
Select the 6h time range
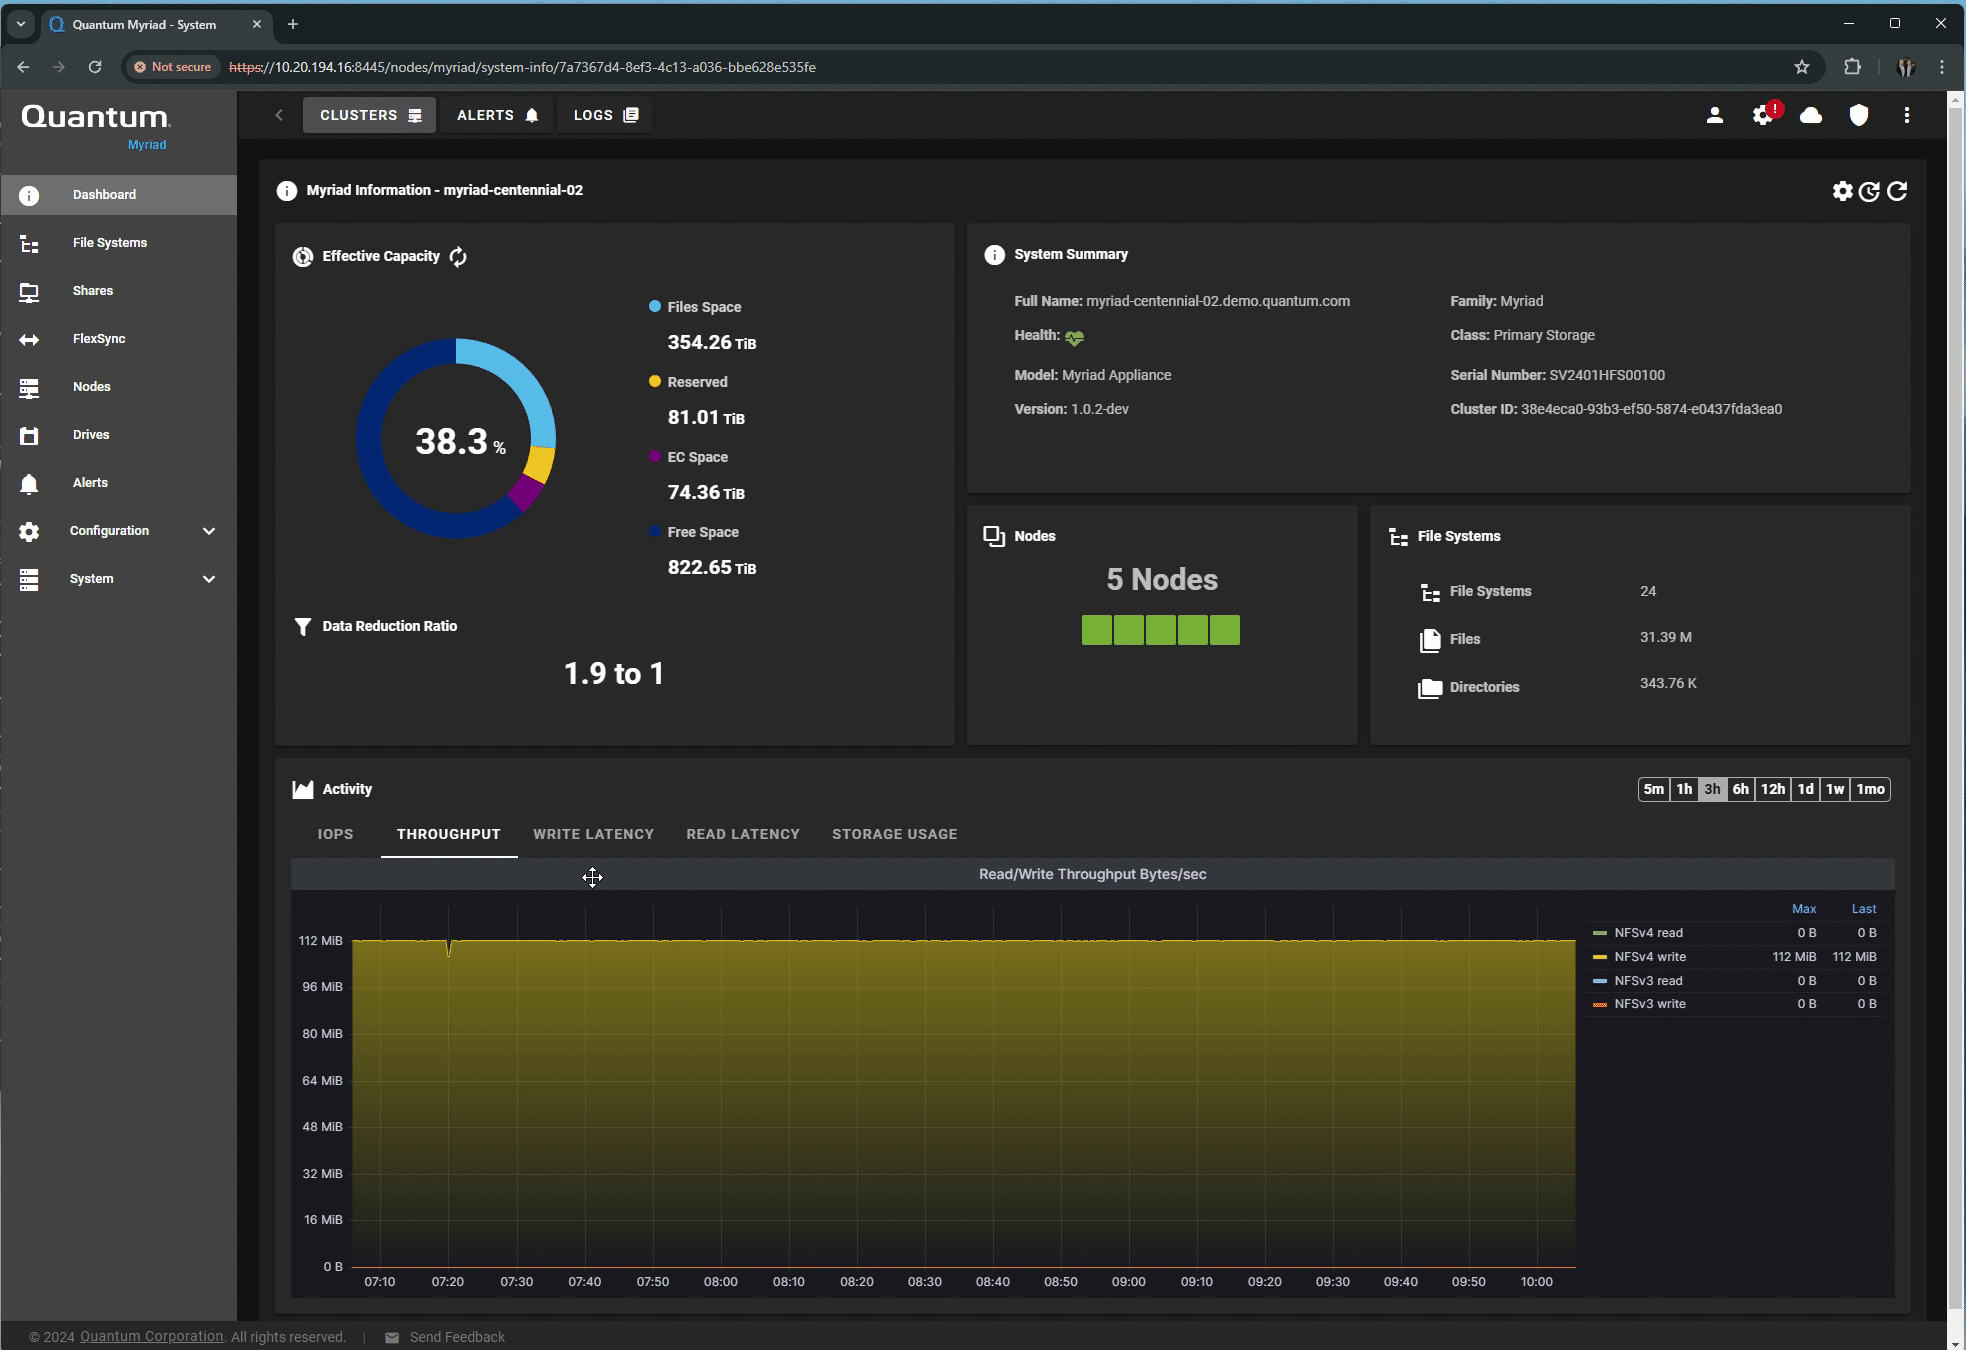tap(1741, 790)
